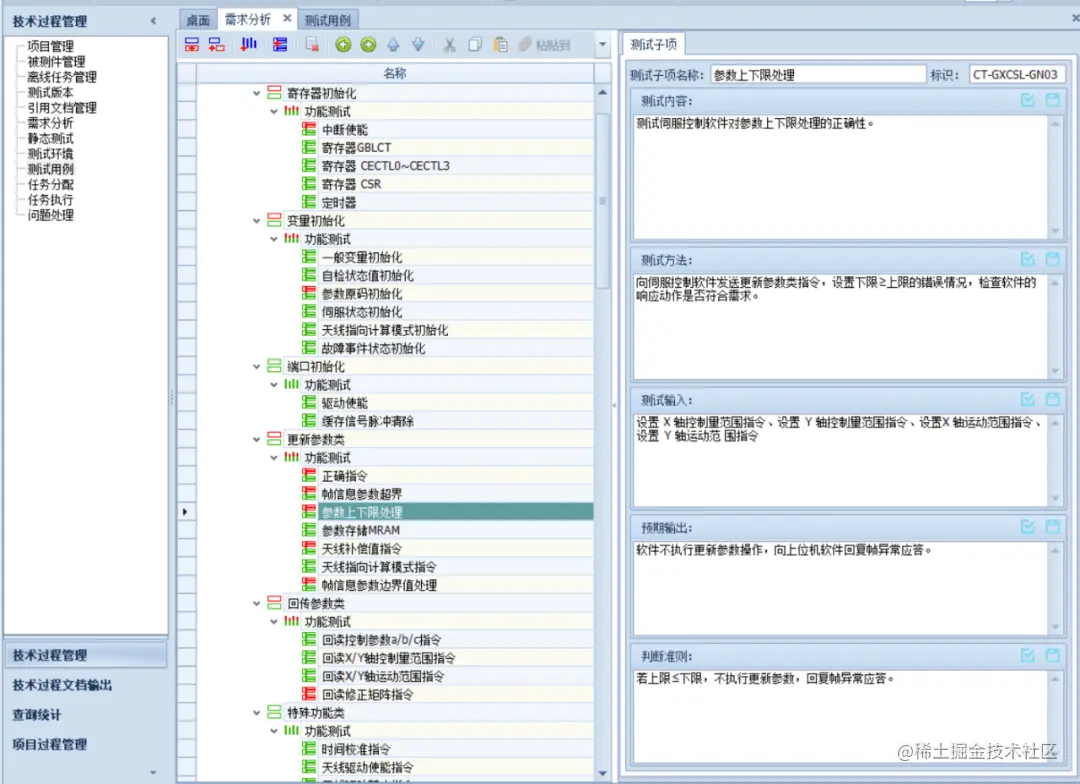Close the 需求分析 tab
Image resolution: width=1080 pixels, height=784 pixels.
pyautogui.click(x=287, y=19)
